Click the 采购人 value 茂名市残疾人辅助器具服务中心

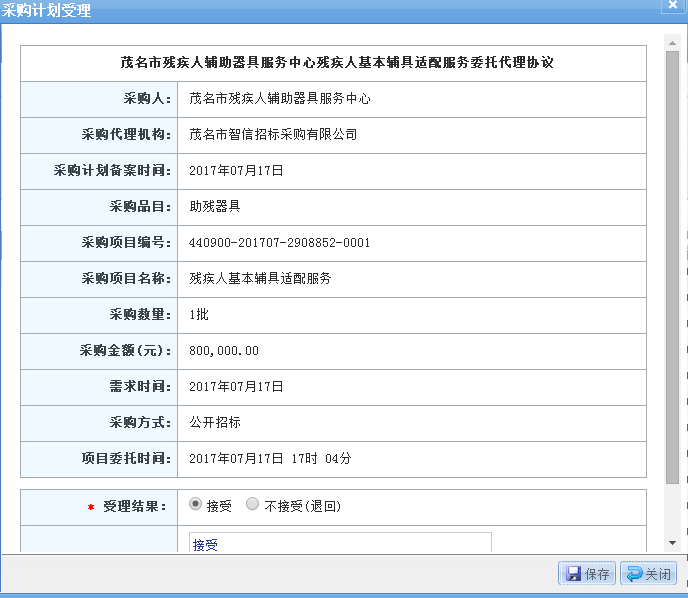[x=280, y=99]
